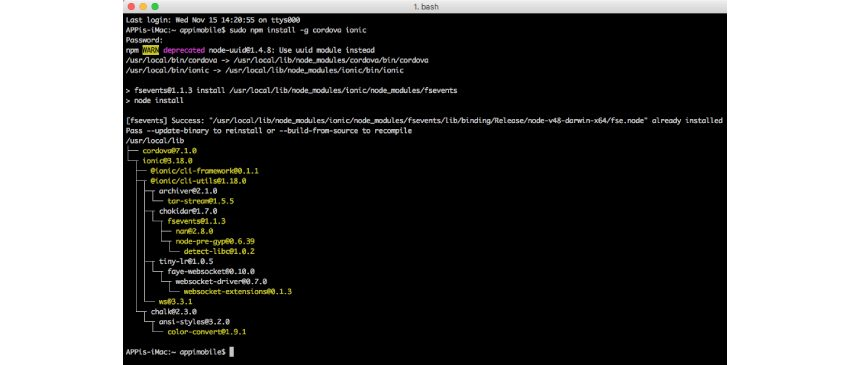Viewport: 850px width, 365px height.
Task: Click the 'ionic@3.18.0' tree entry
Action: 168,161
